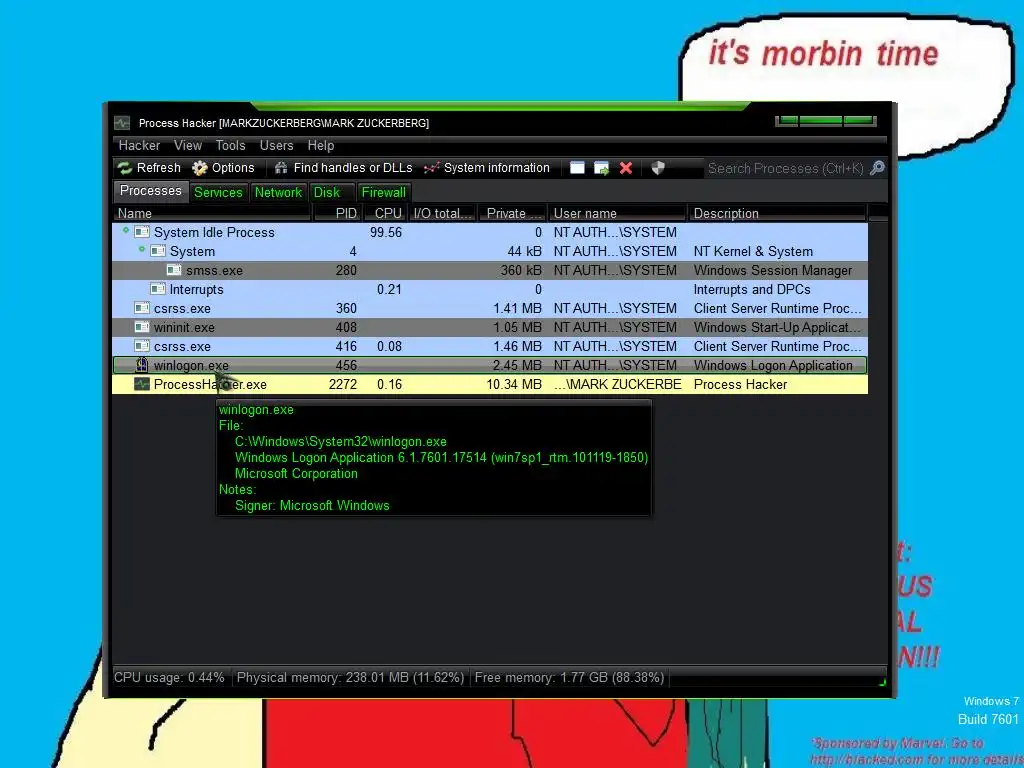Open Options via gear icon
Viewport: 1024px width, 768px height.
coord(223,168)
